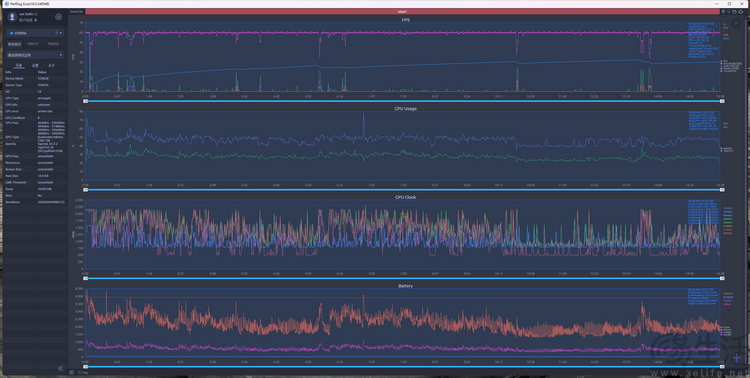Click the round play/start recording button
750x378 pixels.
pos(736,23)
